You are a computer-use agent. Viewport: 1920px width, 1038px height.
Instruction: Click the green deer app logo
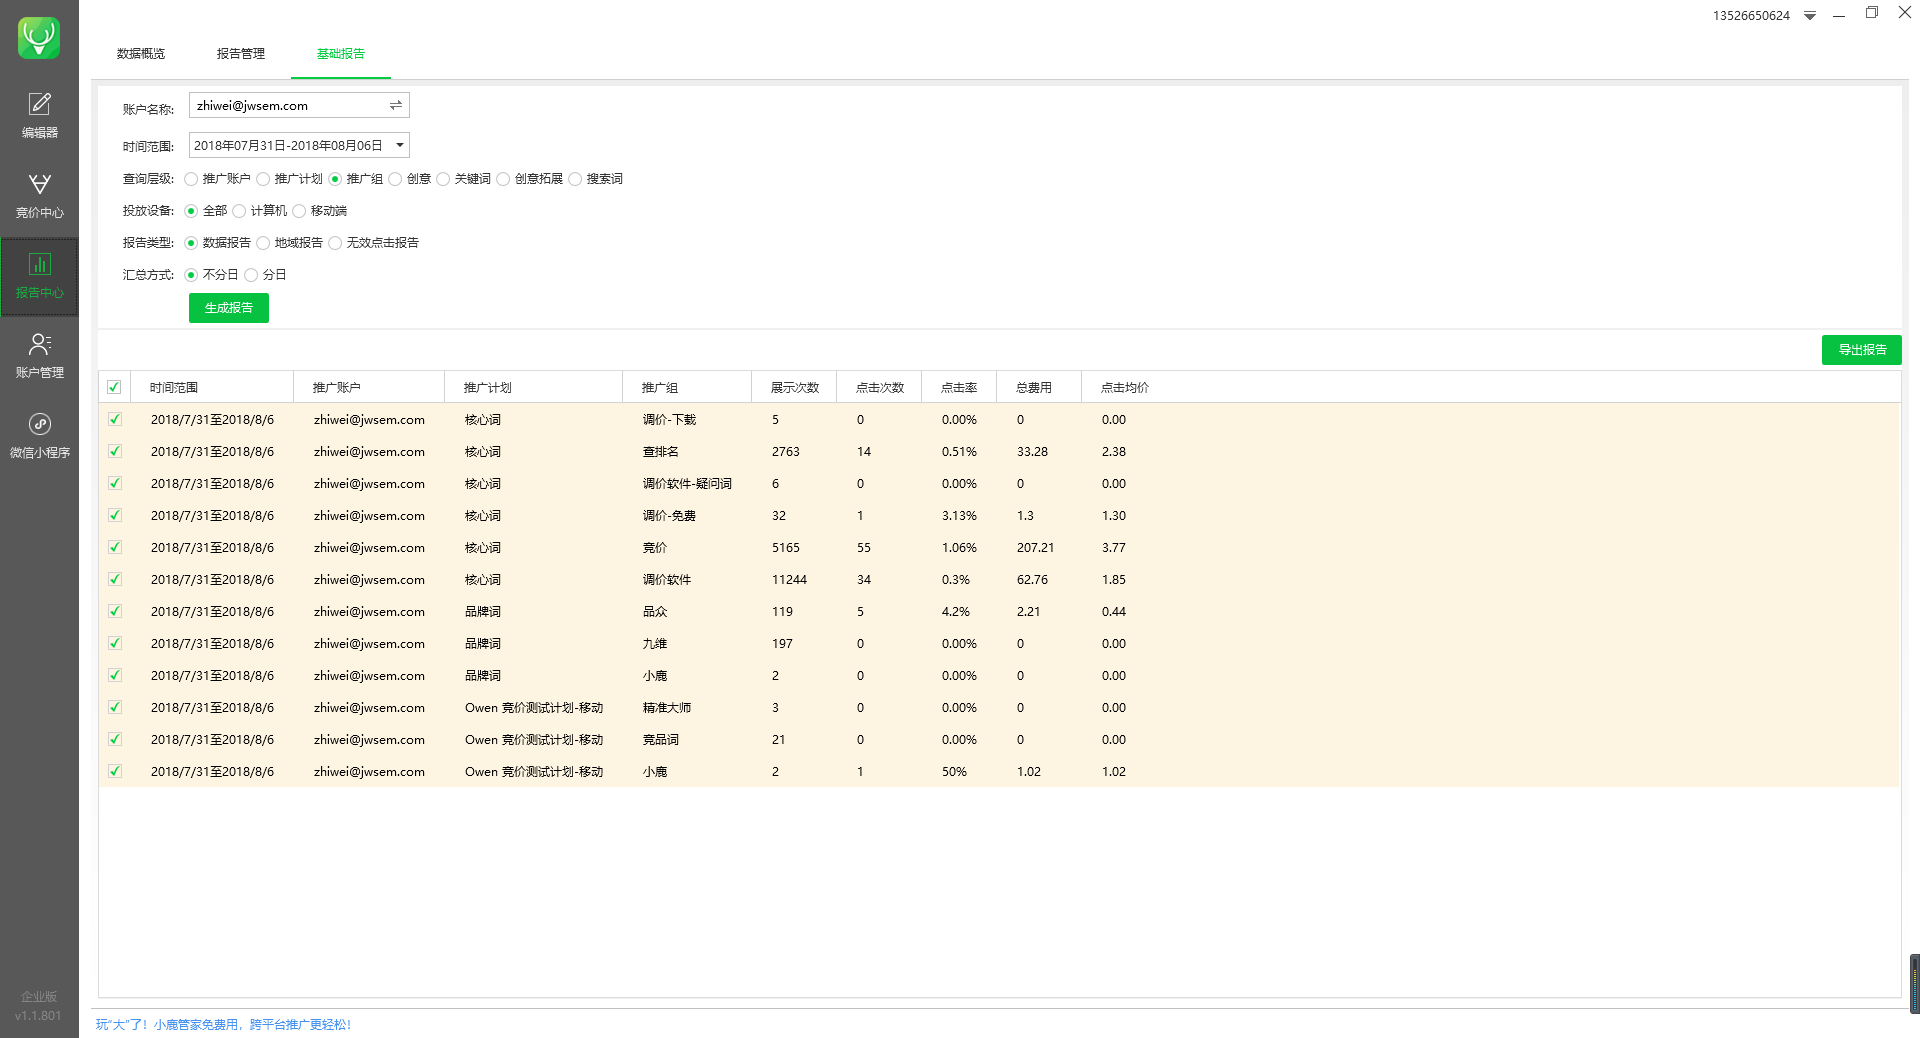point(39,38)
